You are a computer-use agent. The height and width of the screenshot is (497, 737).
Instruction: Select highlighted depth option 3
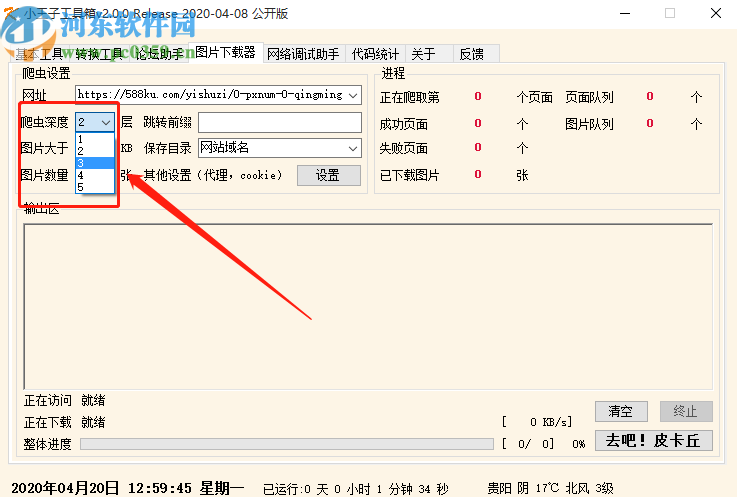click(95, 163)
